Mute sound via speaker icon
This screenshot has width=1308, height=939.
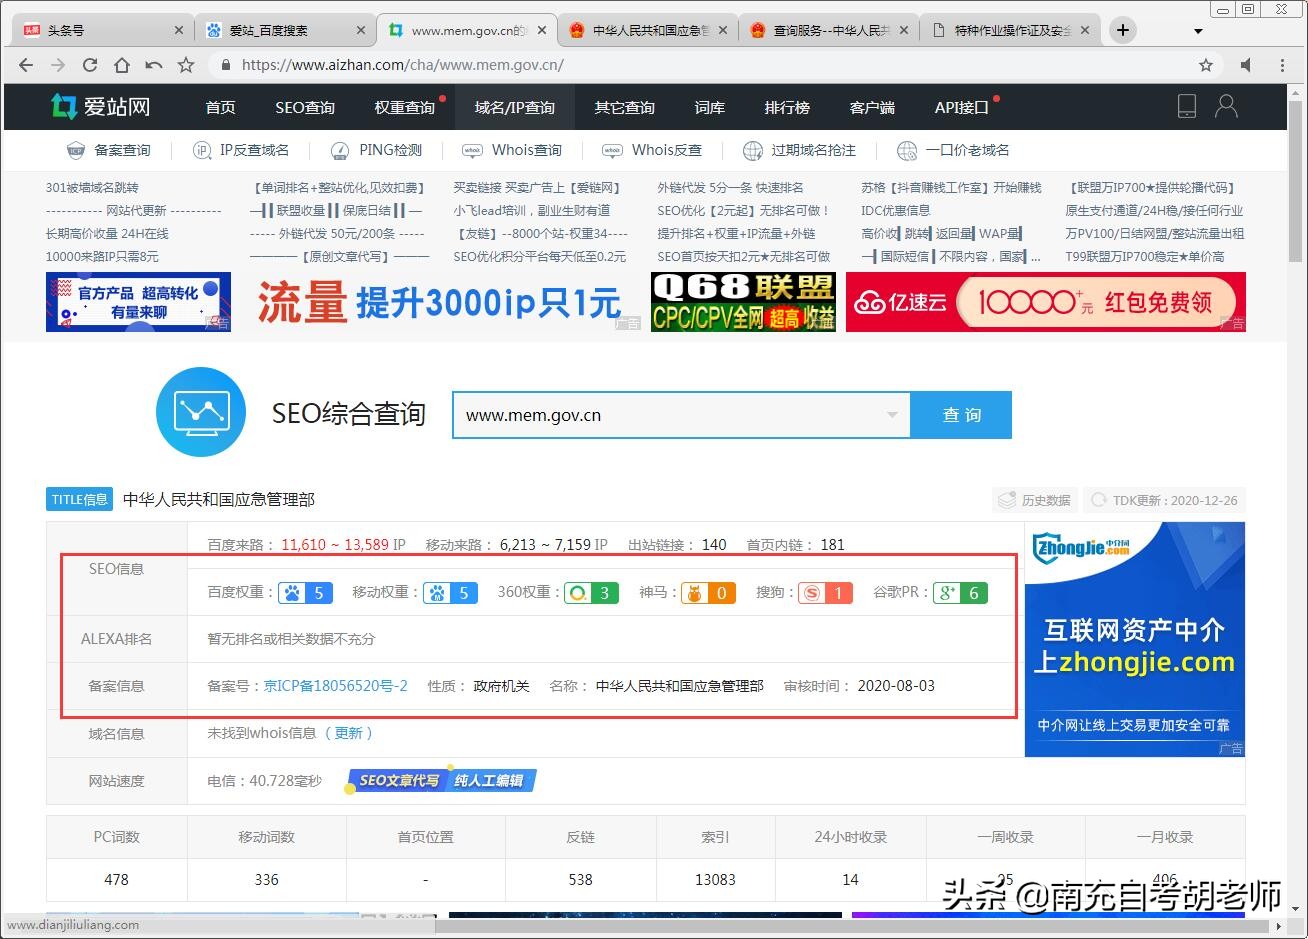coord(1246,65)
